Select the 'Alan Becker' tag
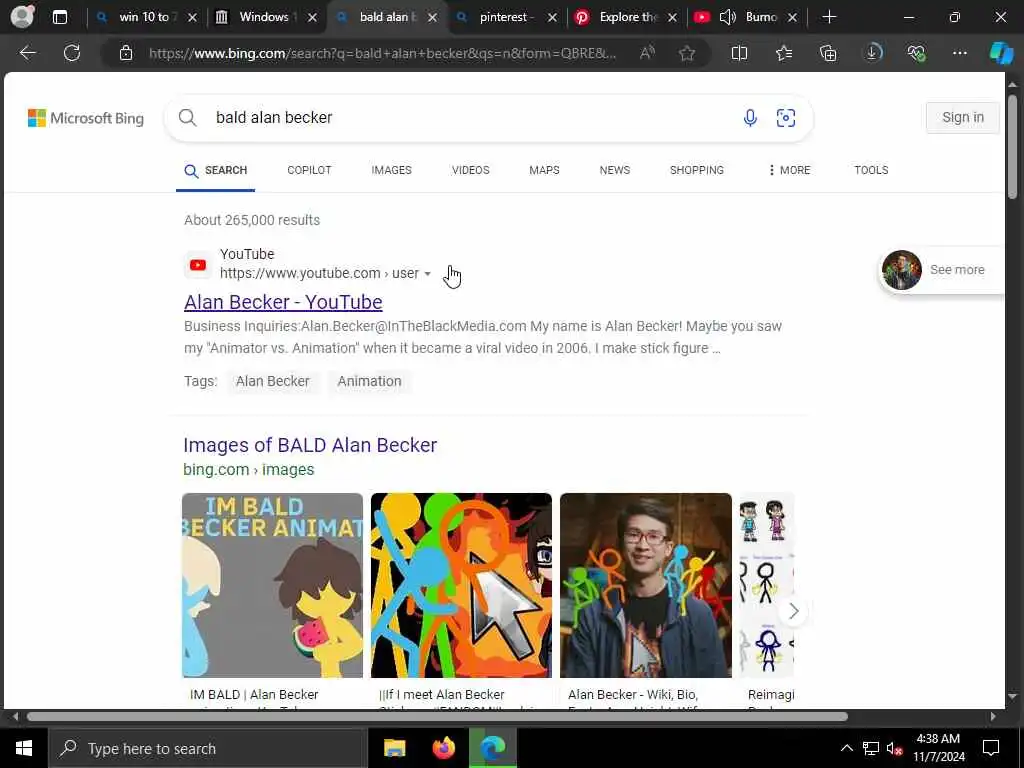 [272, 381]
